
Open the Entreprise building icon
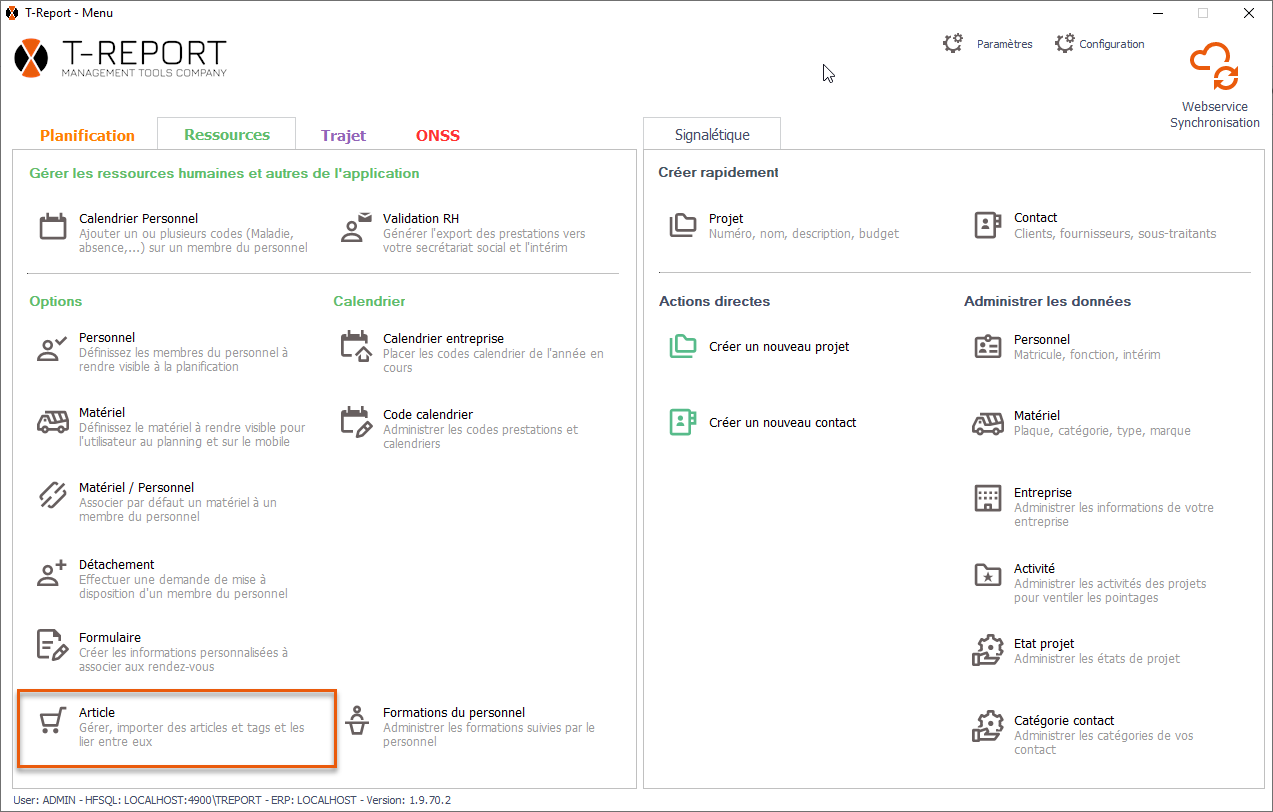tap(987, 499)
